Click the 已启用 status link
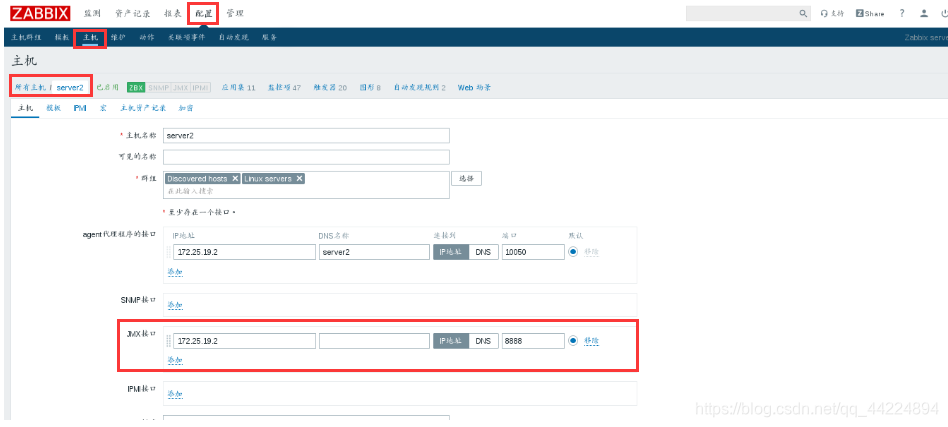This screenshot has height=427, width=948. tap(108, 87)
